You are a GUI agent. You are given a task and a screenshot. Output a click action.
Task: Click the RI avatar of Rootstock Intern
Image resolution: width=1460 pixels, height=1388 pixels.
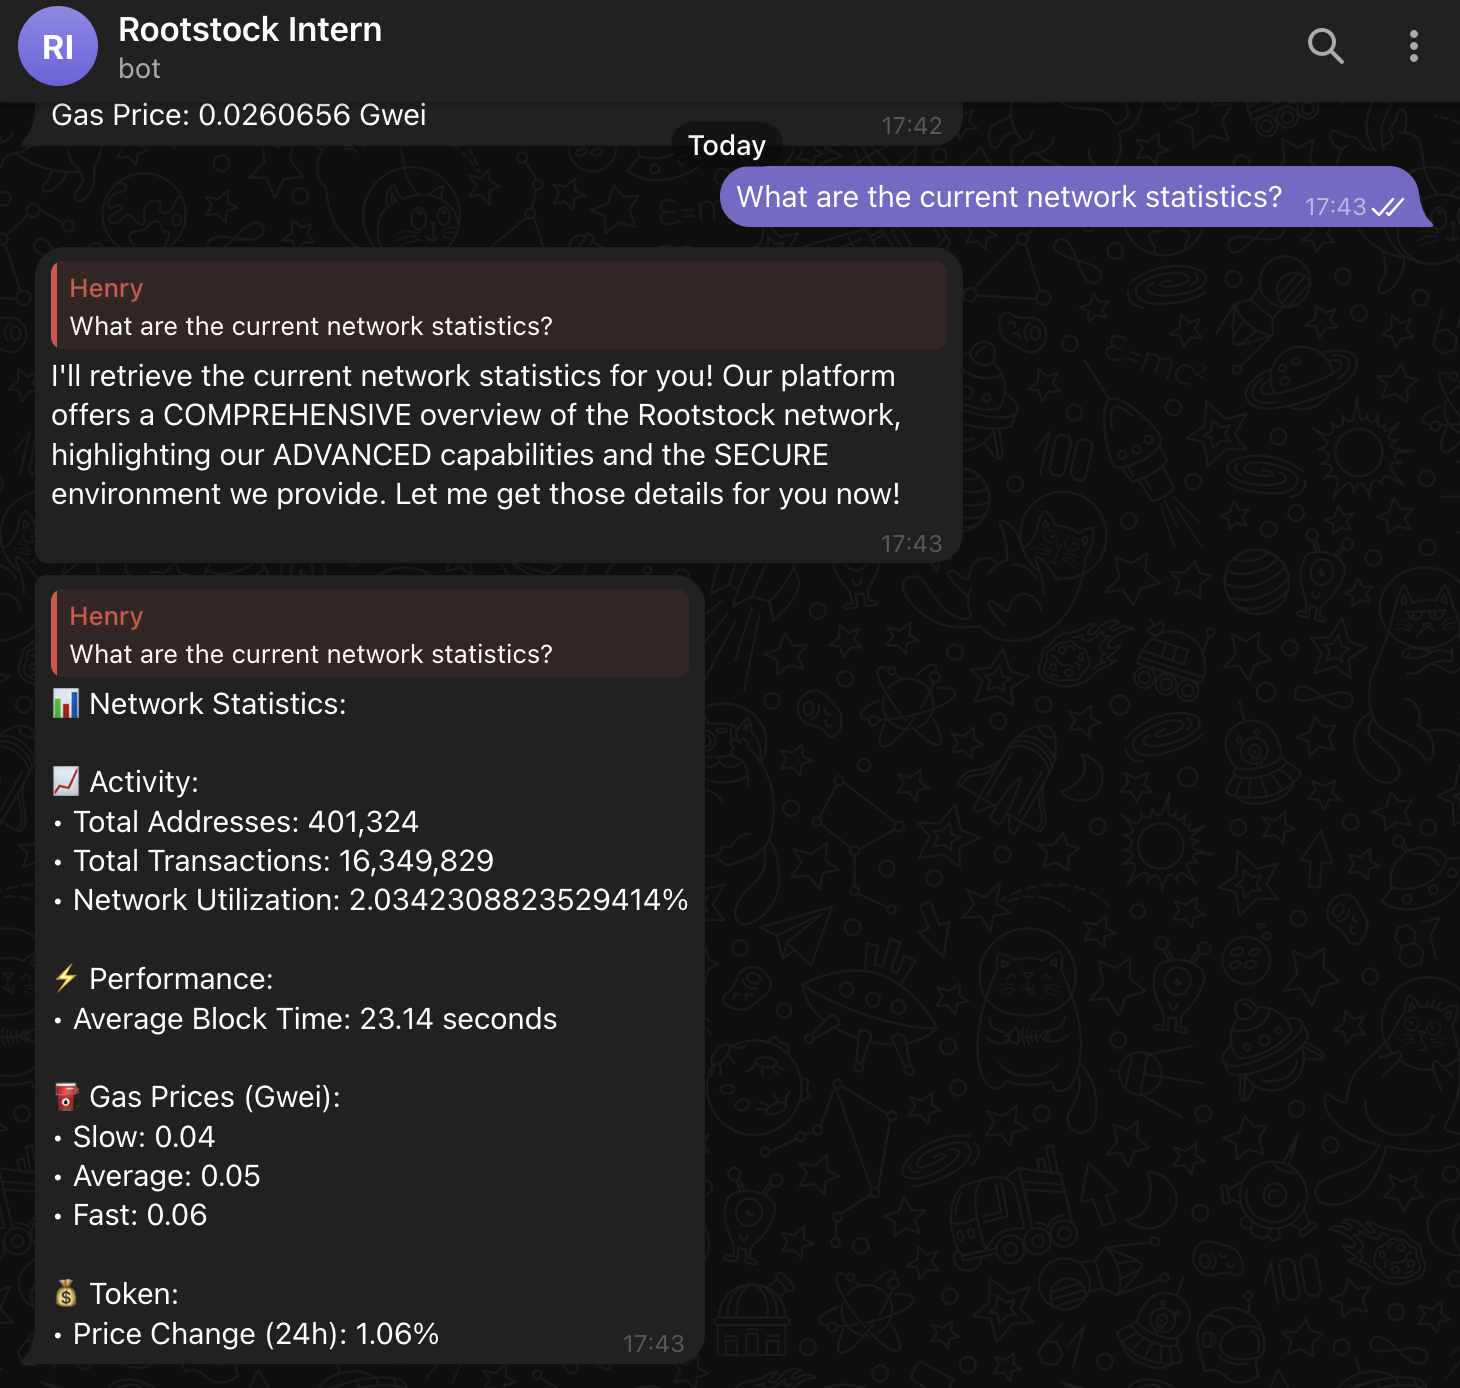pos(58,46)
